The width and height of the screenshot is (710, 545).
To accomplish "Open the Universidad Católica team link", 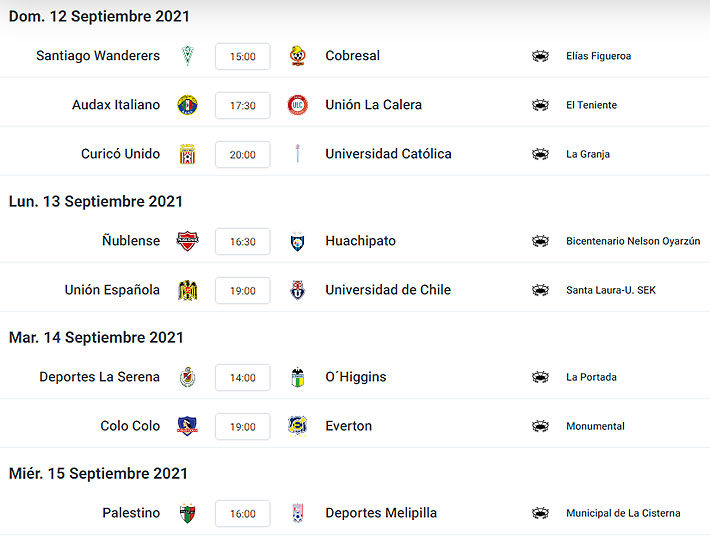I will coord(389,154).
